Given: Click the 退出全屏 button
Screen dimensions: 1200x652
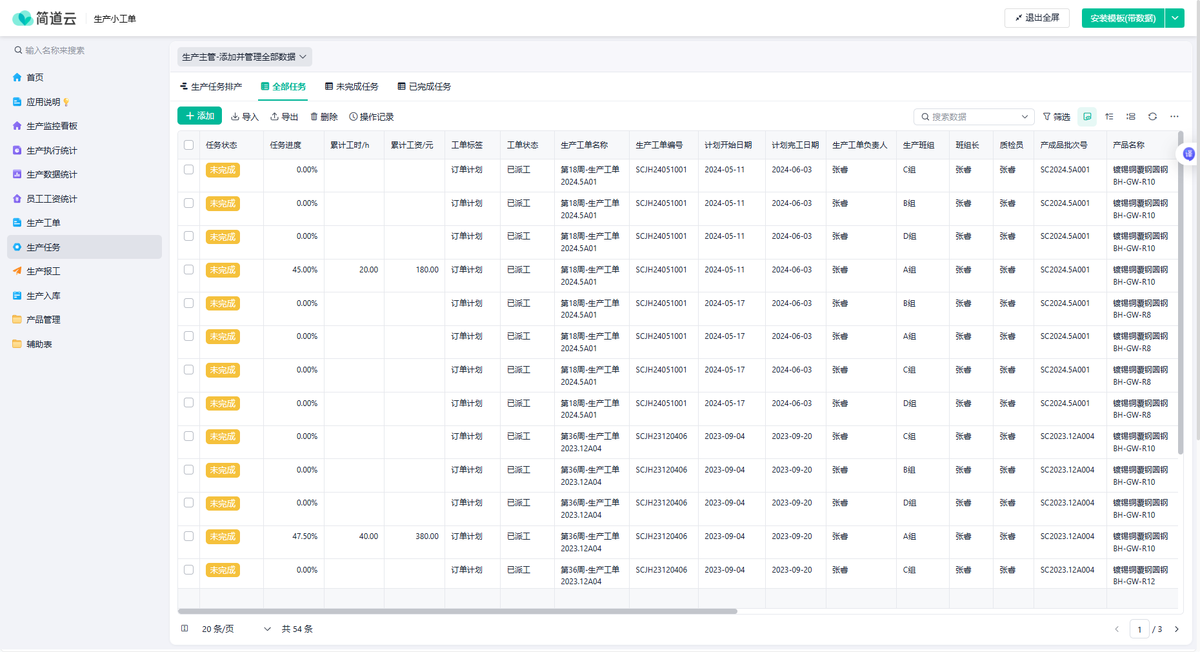Looking at the screenshot, I should (x=1036, y=18).
